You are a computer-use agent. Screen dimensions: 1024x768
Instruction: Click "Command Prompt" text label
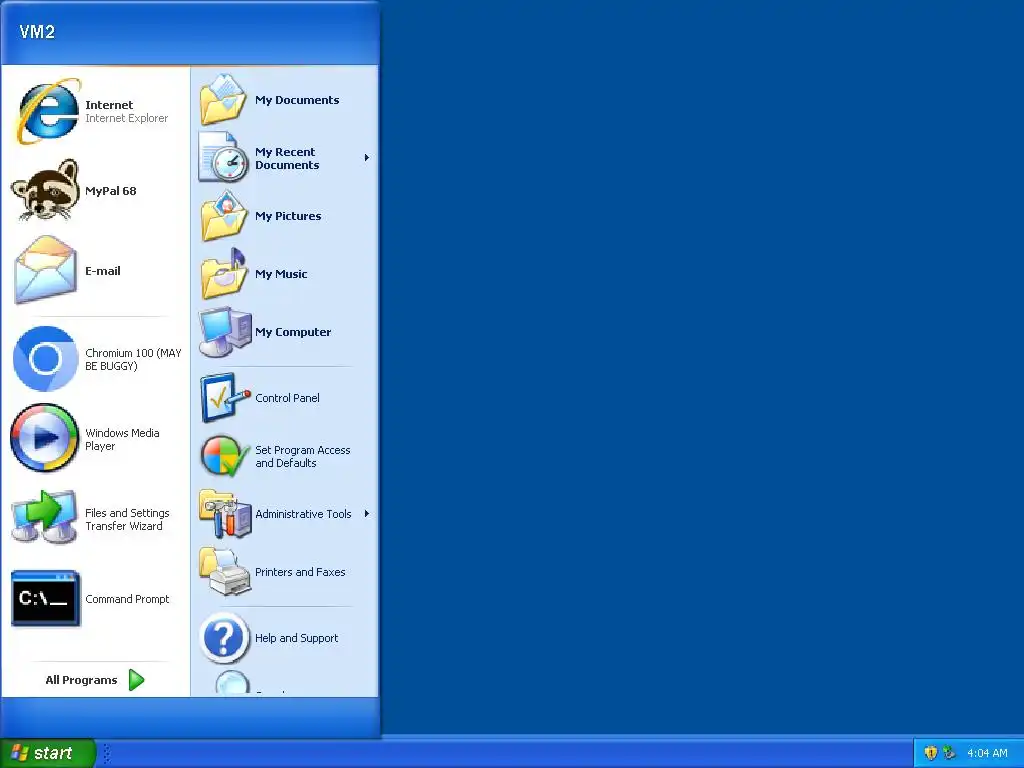click(127, 599)
